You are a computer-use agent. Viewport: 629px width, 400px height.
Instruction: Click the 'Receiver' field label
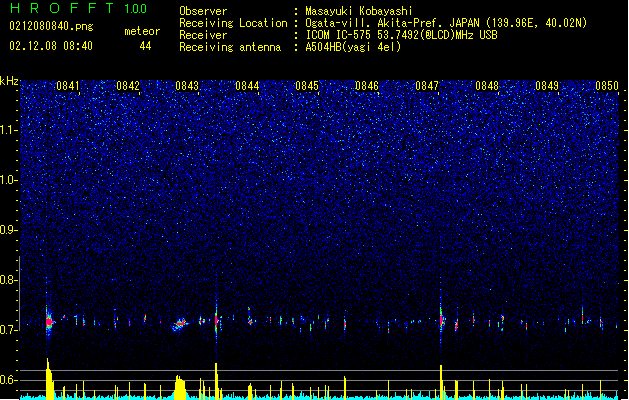(203, 35)
